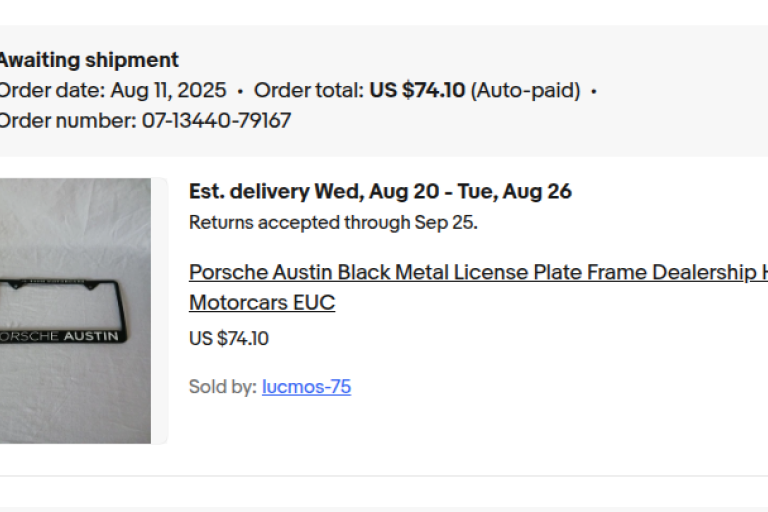Viewport: 768px width, 512px height.
Task: Click the "Tue, Aug 26" delivery end date
Action: point(515,192)
